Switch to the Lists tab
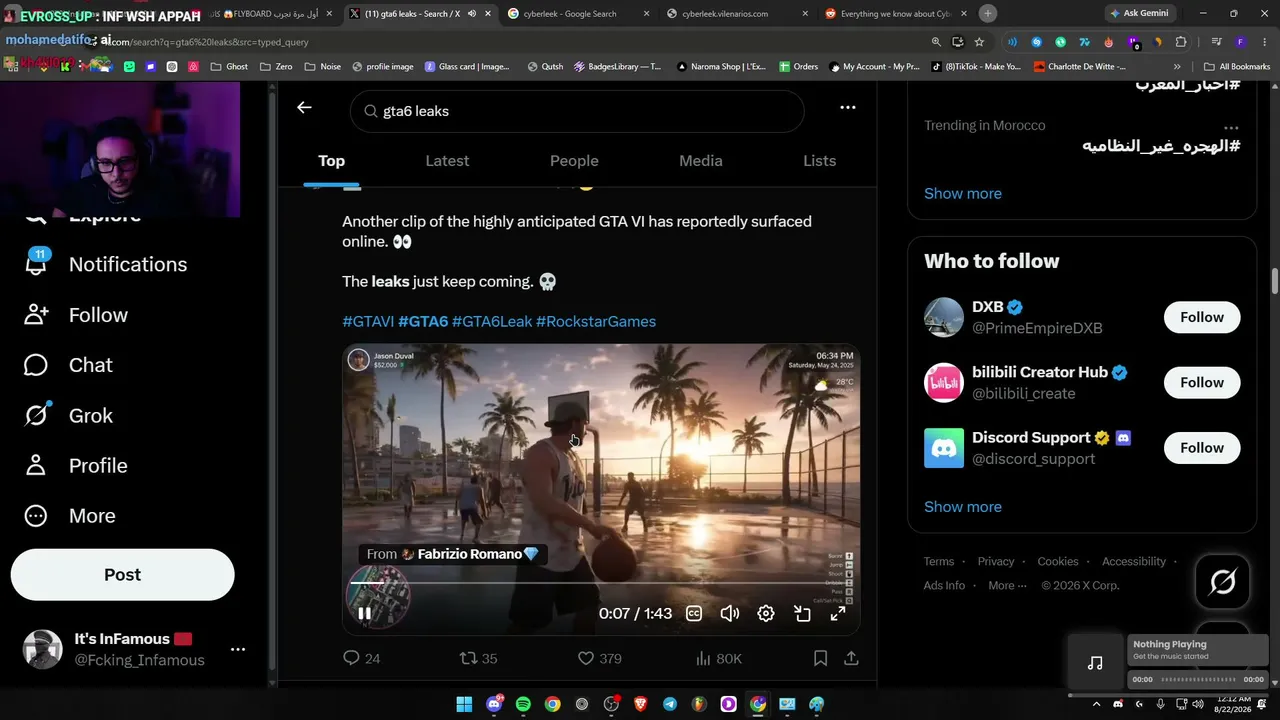 pos(819,161)
